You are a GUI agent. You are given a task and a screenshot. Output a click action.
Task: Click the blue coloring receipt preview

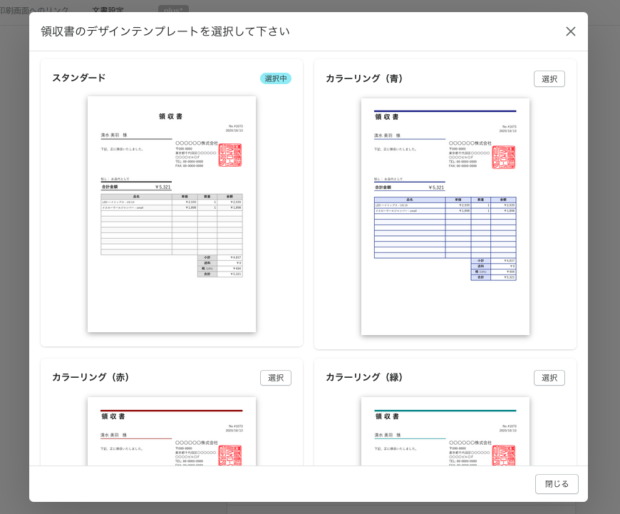(x=445, y=216)
